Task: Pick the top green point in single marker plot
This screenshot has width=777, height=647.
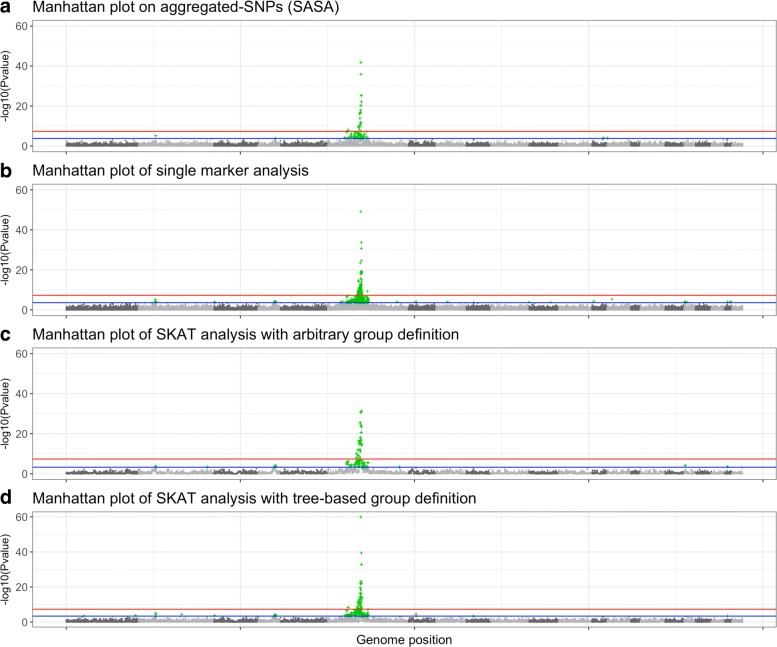Action: pos(360,211)
